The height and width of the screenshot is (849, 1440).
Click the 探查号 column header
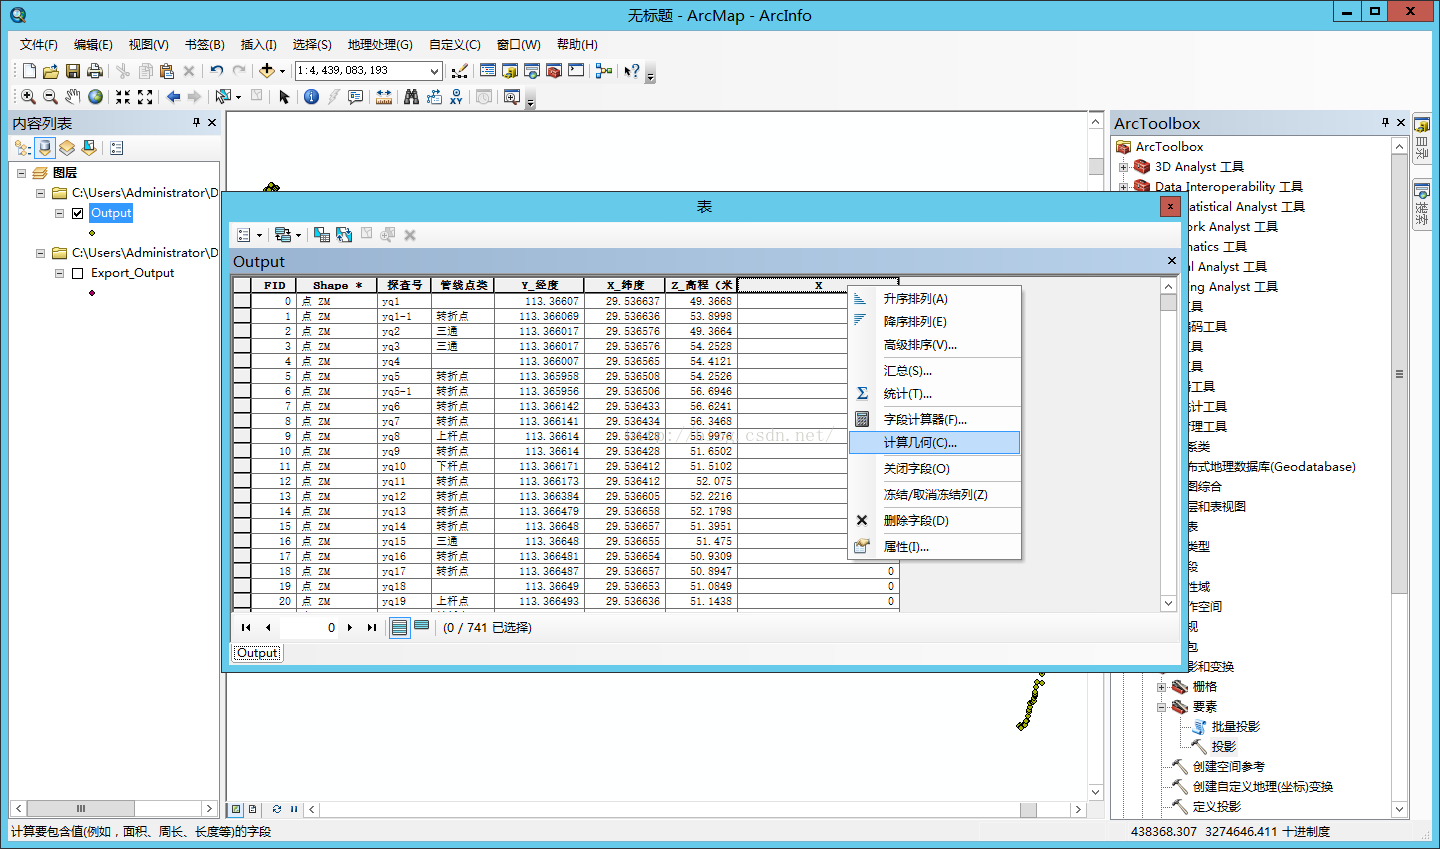click(404, 285)
